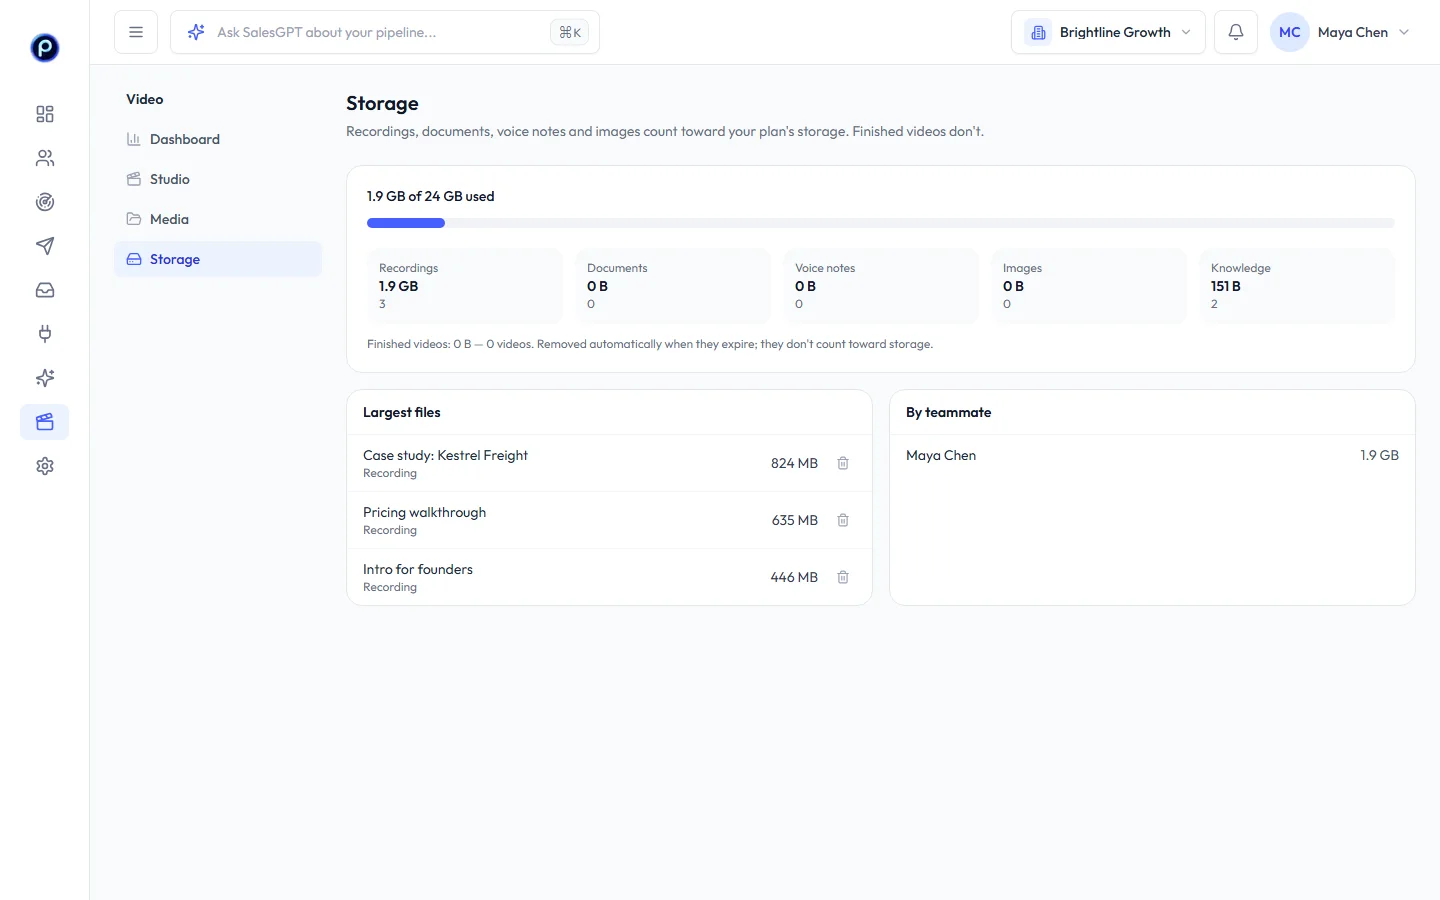Click the Images 0 B card
1440x900 pixels.
(x=1089, y=286)
